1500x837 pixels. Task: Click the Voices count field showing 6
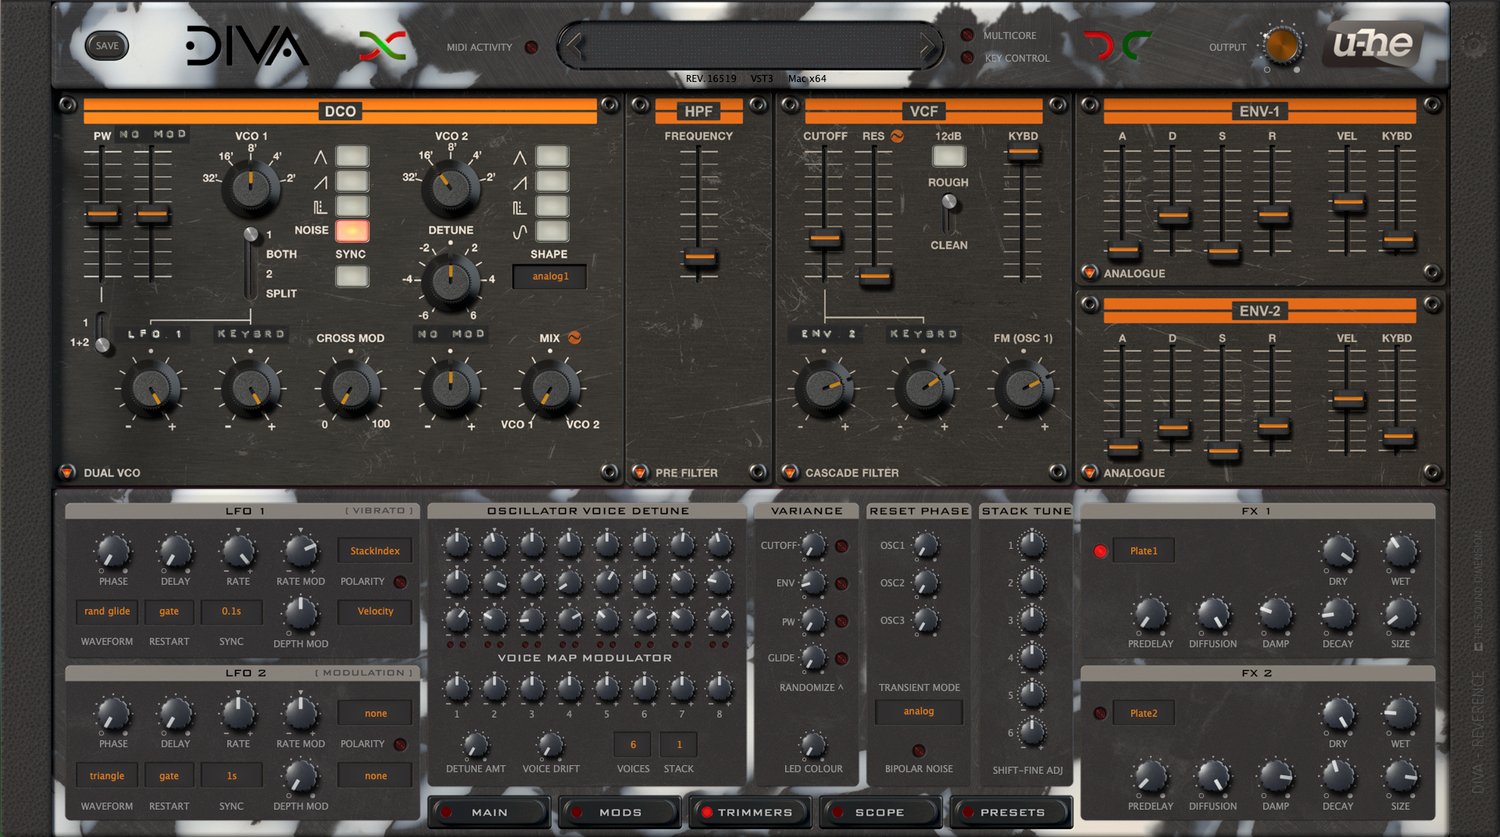pyautogui.click(x=633, y=745)
